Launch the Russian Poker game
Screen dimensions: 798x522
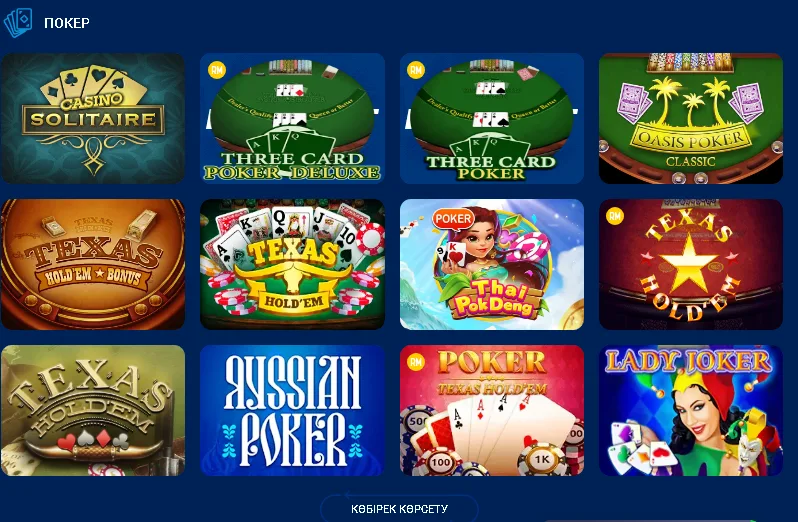click(292, 411)
